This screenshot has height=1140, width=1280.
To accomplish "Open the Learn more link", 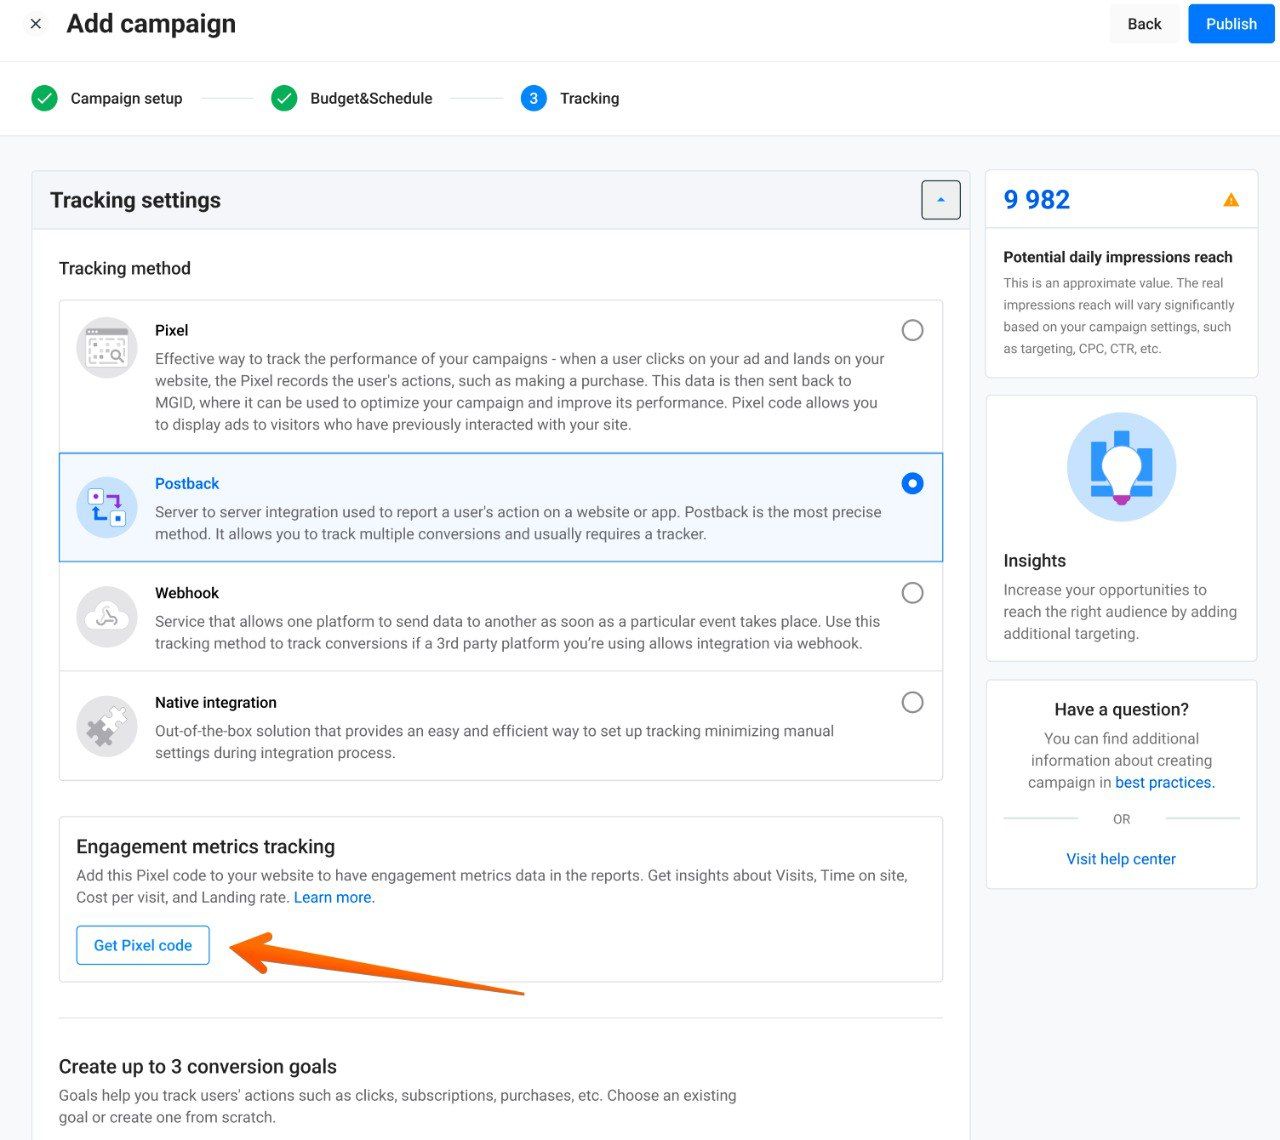I will click(x=332, y=897).
